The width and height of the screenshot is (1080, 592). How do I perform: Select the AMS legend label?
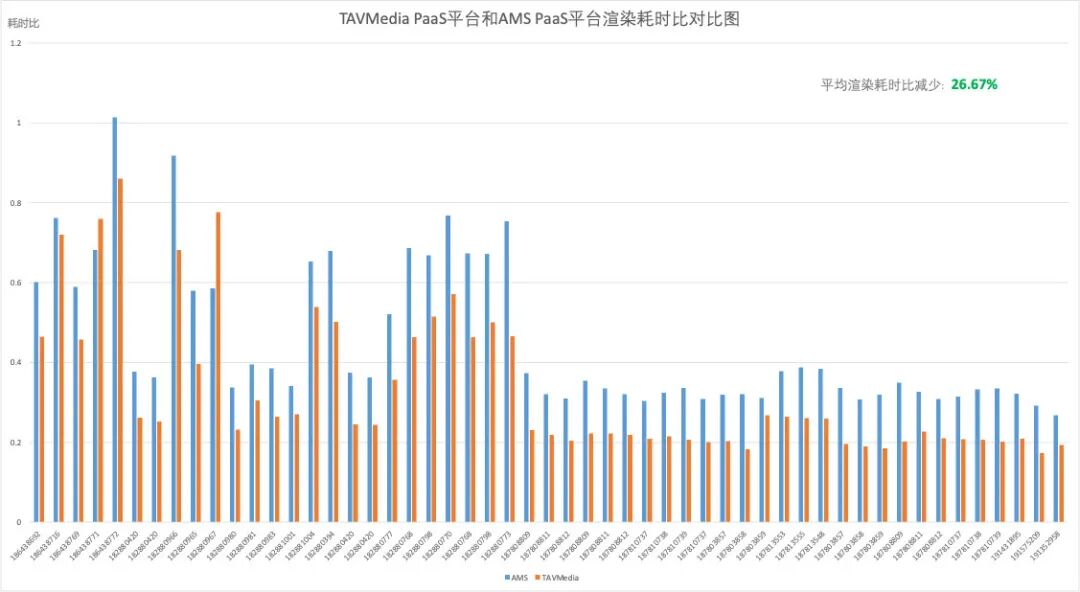pyautogui.click(x=519, y=578)
